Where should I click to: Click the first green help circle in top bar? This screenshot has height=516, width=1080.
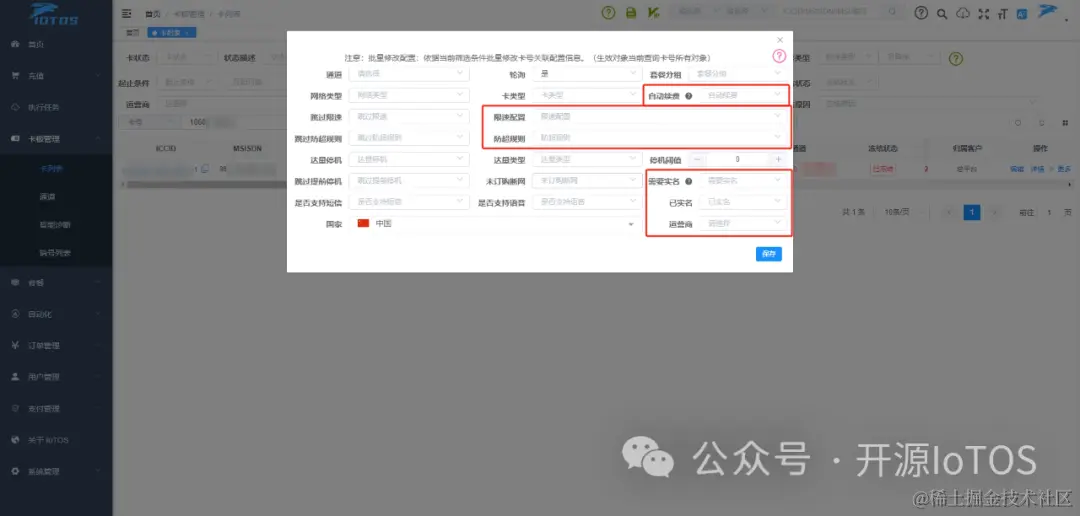pos(608,13)
